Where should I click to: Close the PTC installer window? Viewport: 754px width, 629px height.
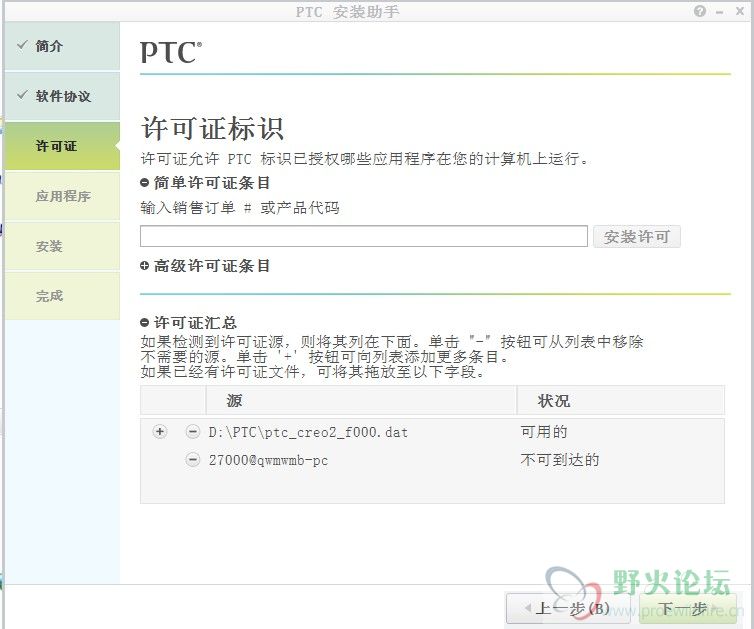click(x=740, y=11)
